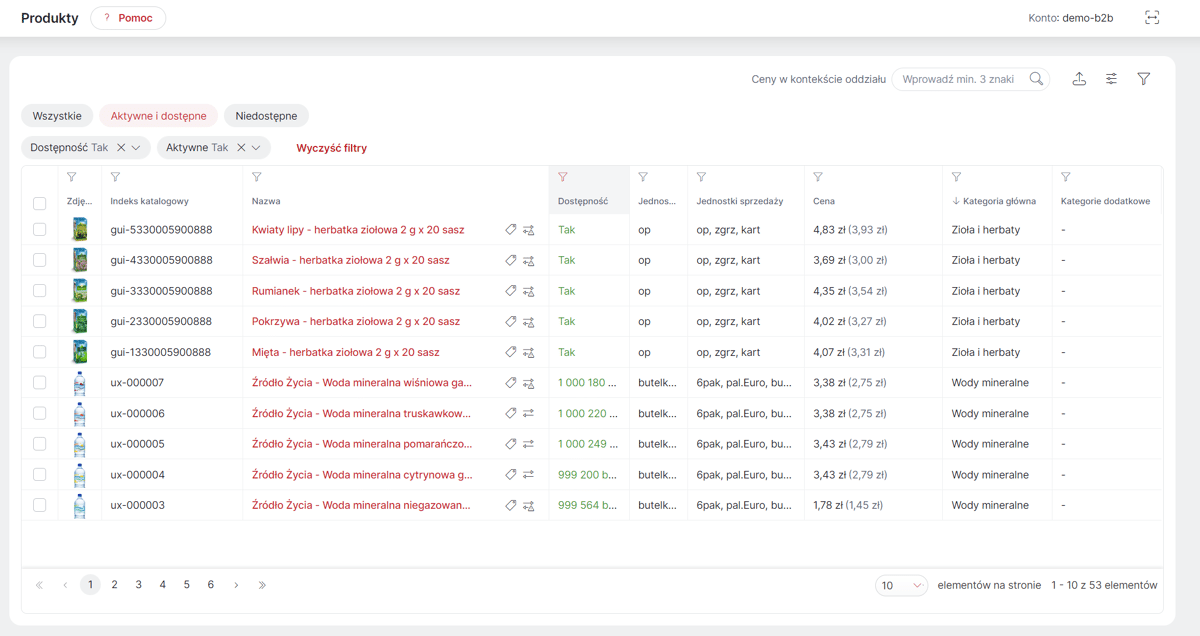Viewport: 1200px width, 636px height.
Task: Expand the Dostępność Tak filter chevron
Action: (x=137, y=148)
